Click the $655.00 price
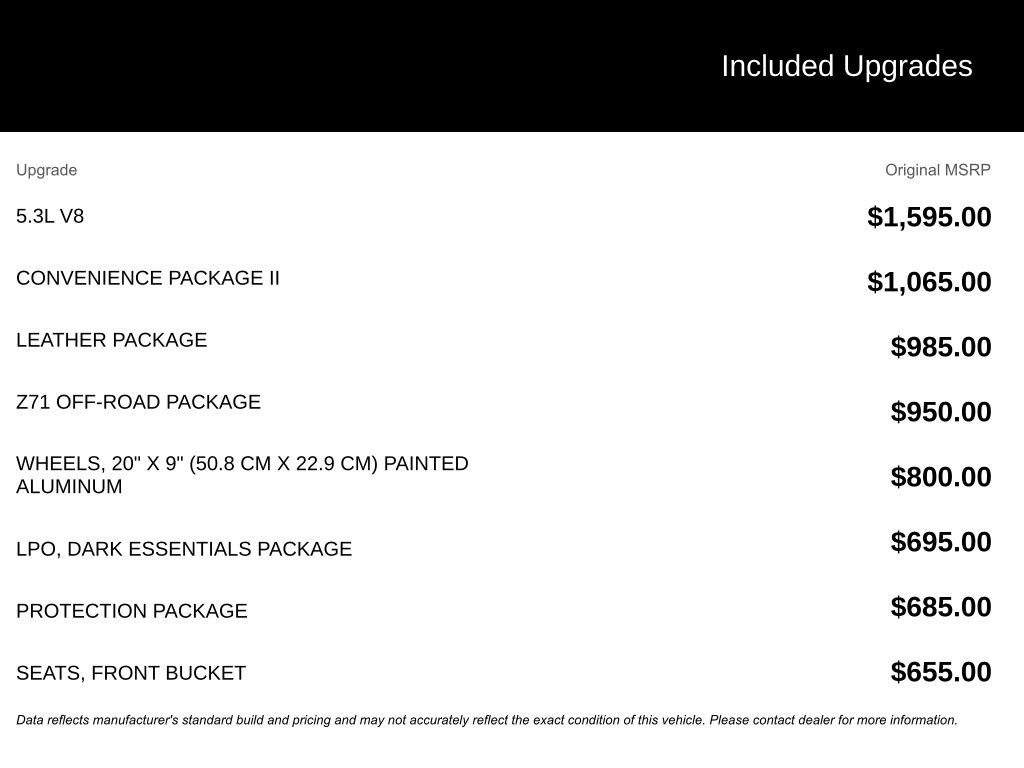This screenshot has height=768, width=1024. [941, 672]
